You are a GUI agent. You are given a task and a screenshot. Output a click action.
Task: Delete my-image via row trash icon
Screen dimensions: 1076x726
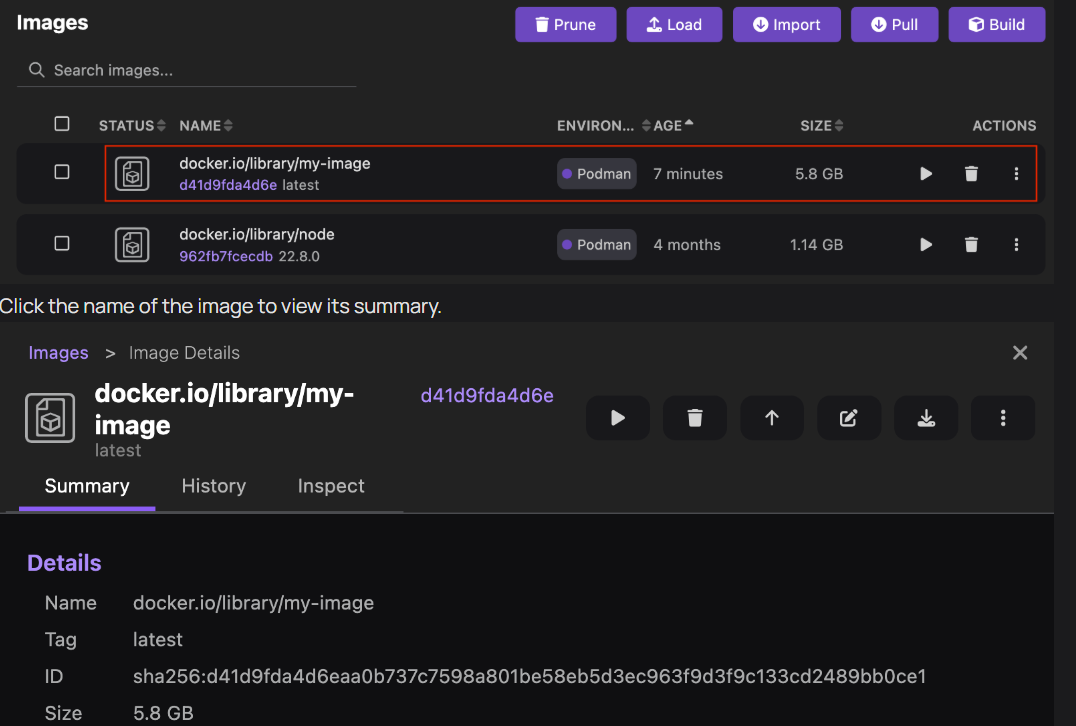(x=971, y=174)
